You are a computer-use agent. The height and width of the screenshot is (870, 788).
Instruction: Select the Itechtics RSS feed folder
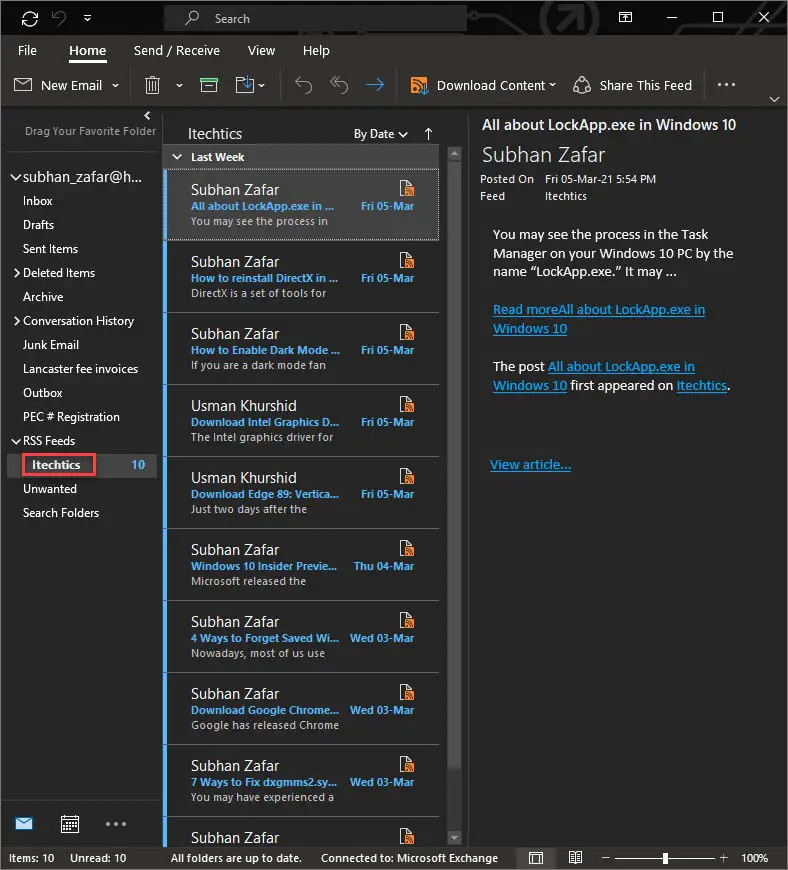point(56,465)
